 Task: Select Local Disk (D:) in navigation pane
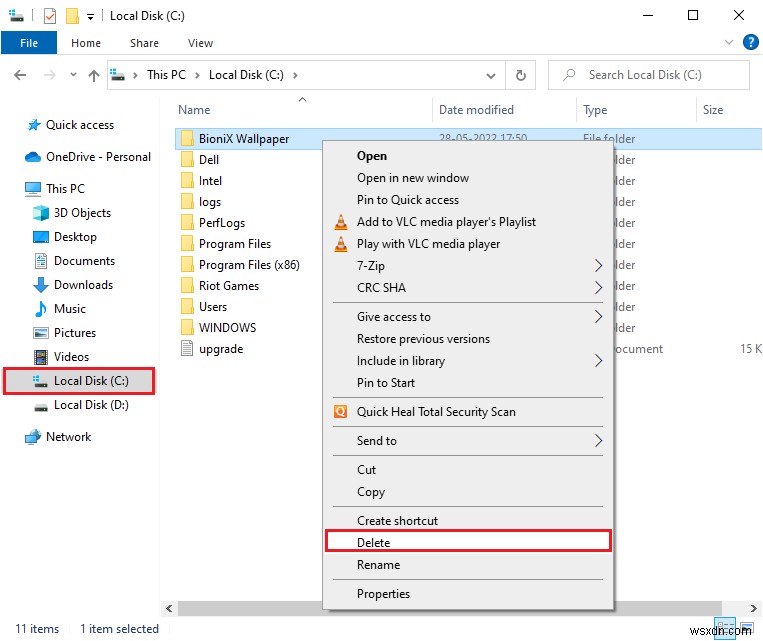(x=90, y=405)
